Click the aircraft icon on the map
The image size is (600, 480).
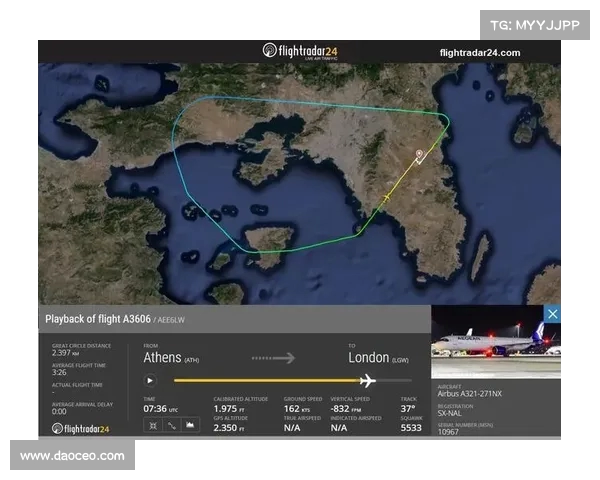[386, 198]
